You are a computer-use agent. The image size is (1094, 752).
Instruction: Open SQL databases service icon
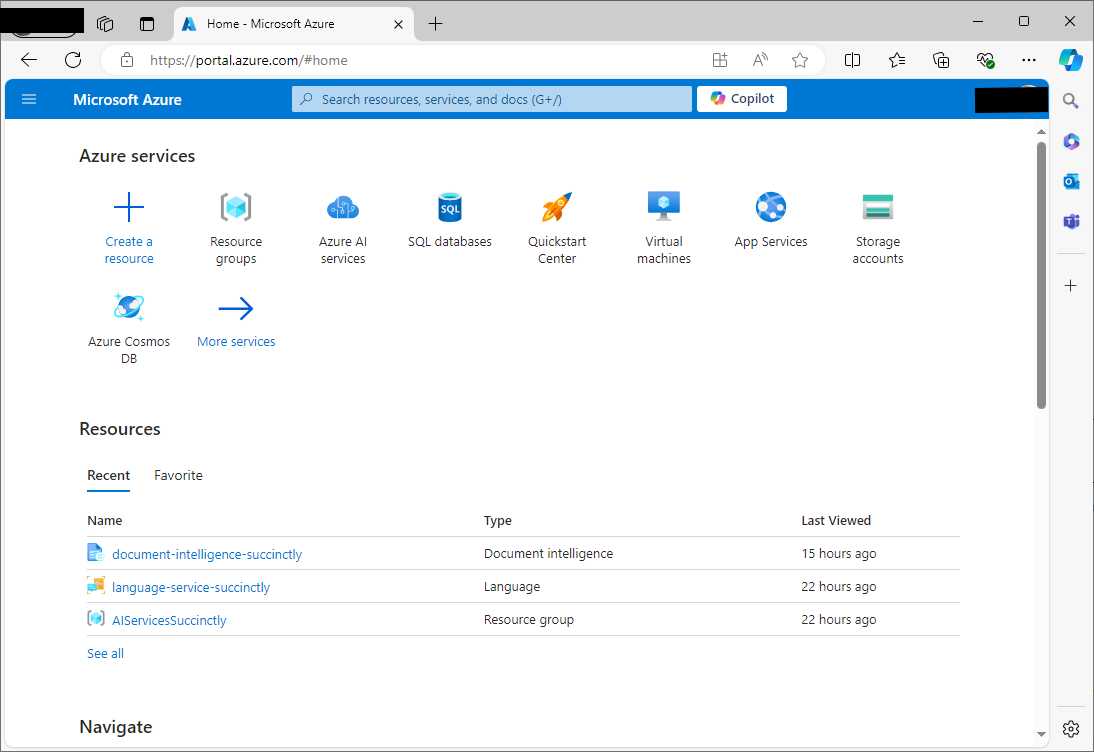[x=450, y=207]
